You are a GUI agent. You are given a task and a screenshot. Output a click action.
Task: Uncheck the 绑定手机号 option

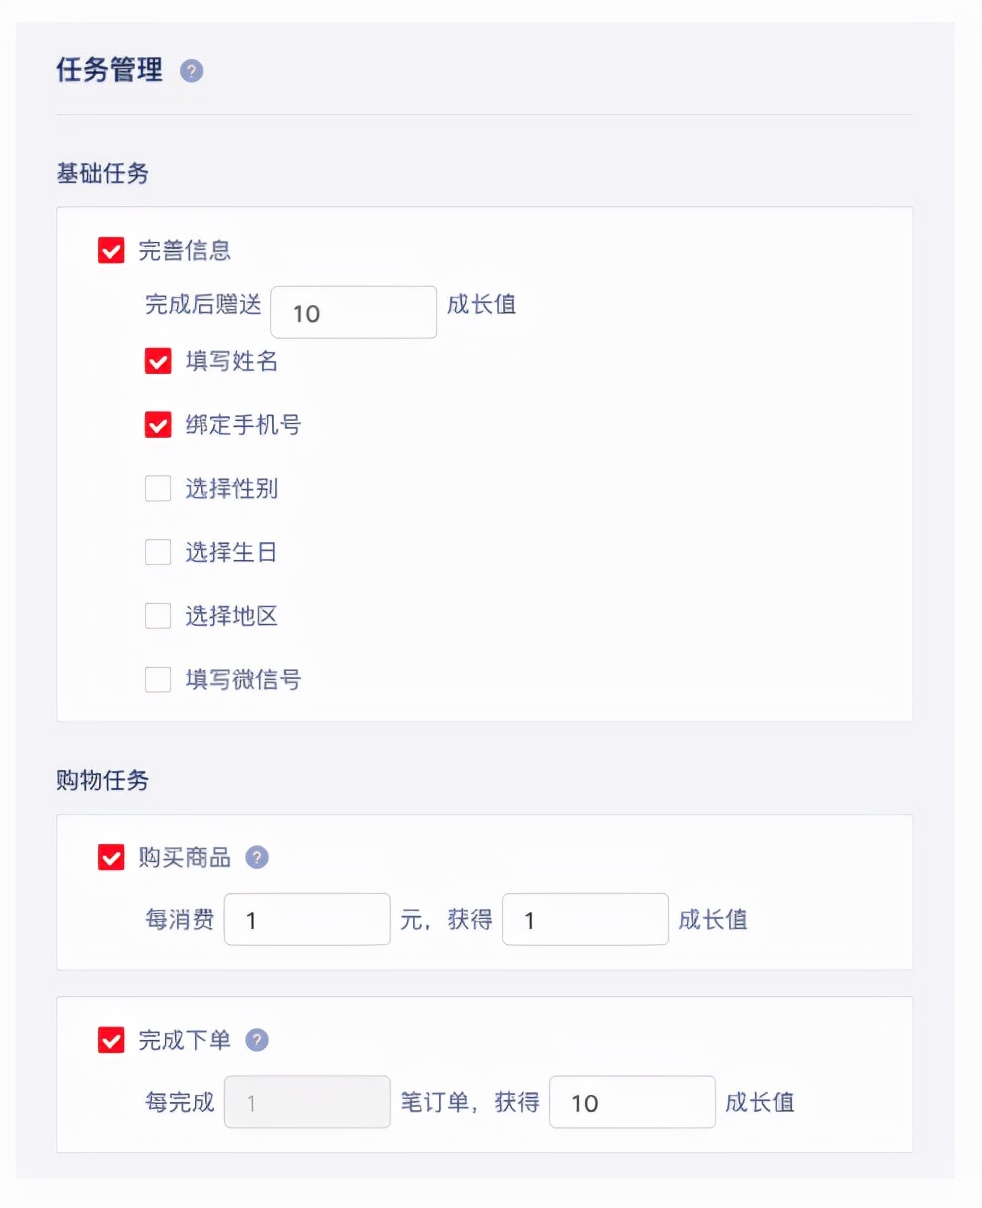pyautogui.click(x=158, y=425)
